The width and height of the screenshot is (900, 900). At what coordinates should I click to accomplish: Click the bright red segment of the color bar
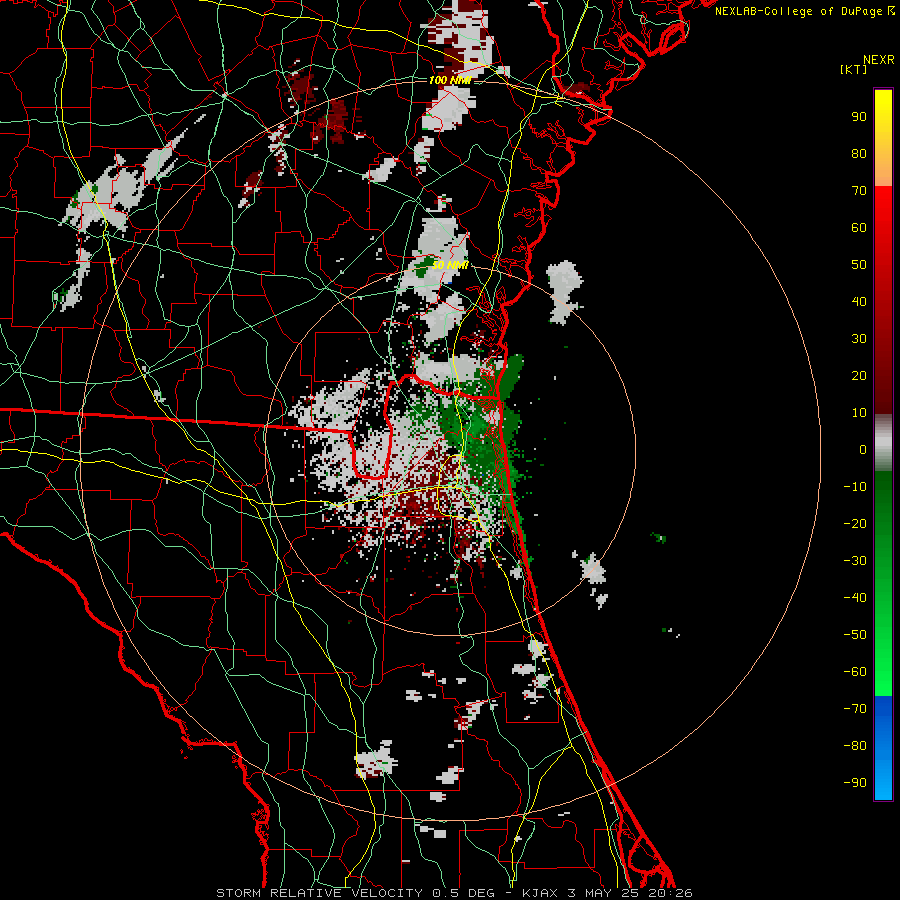point(883,214)
